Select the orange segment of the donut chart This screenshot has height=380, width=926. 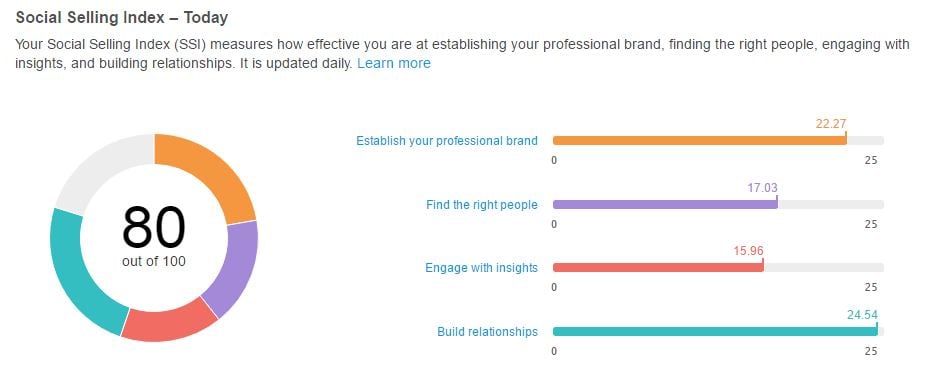click(x=214, y=173)
